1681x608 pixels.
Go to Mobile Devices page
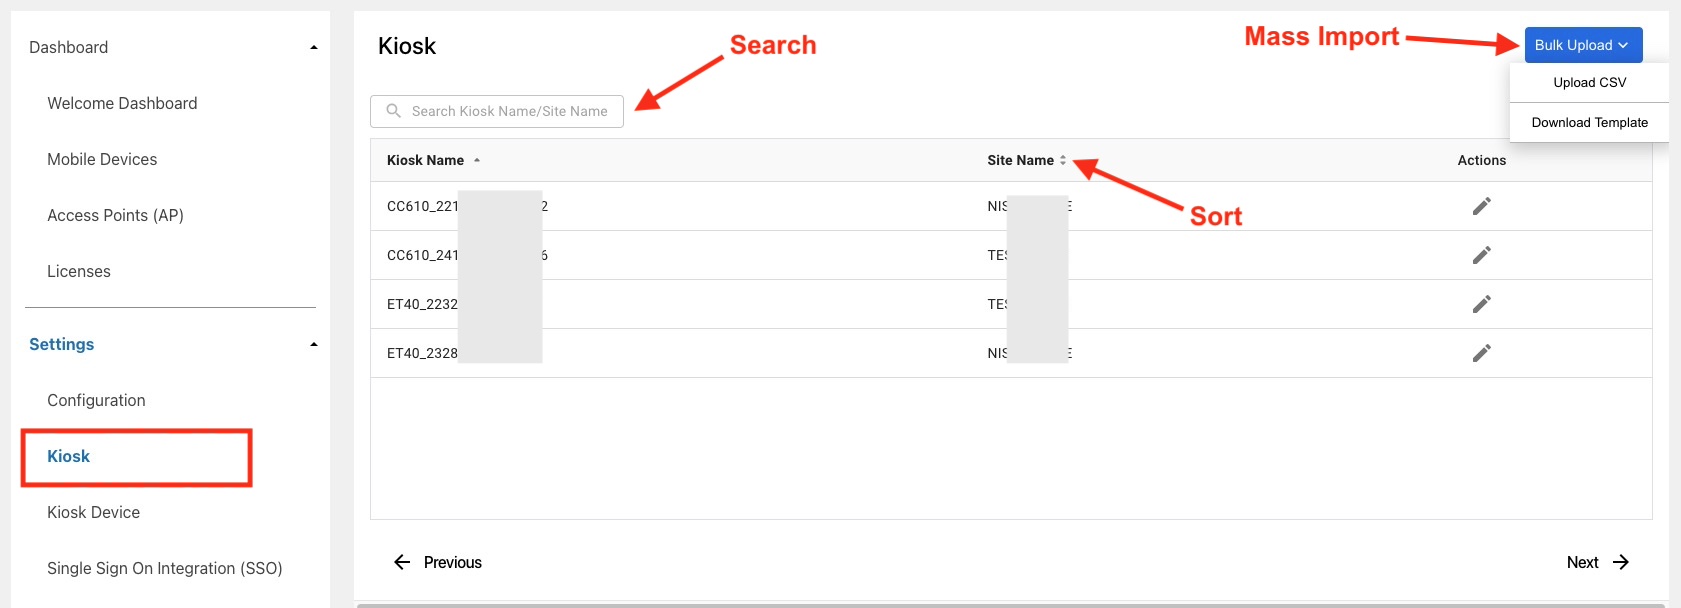(x=102, y=159)
